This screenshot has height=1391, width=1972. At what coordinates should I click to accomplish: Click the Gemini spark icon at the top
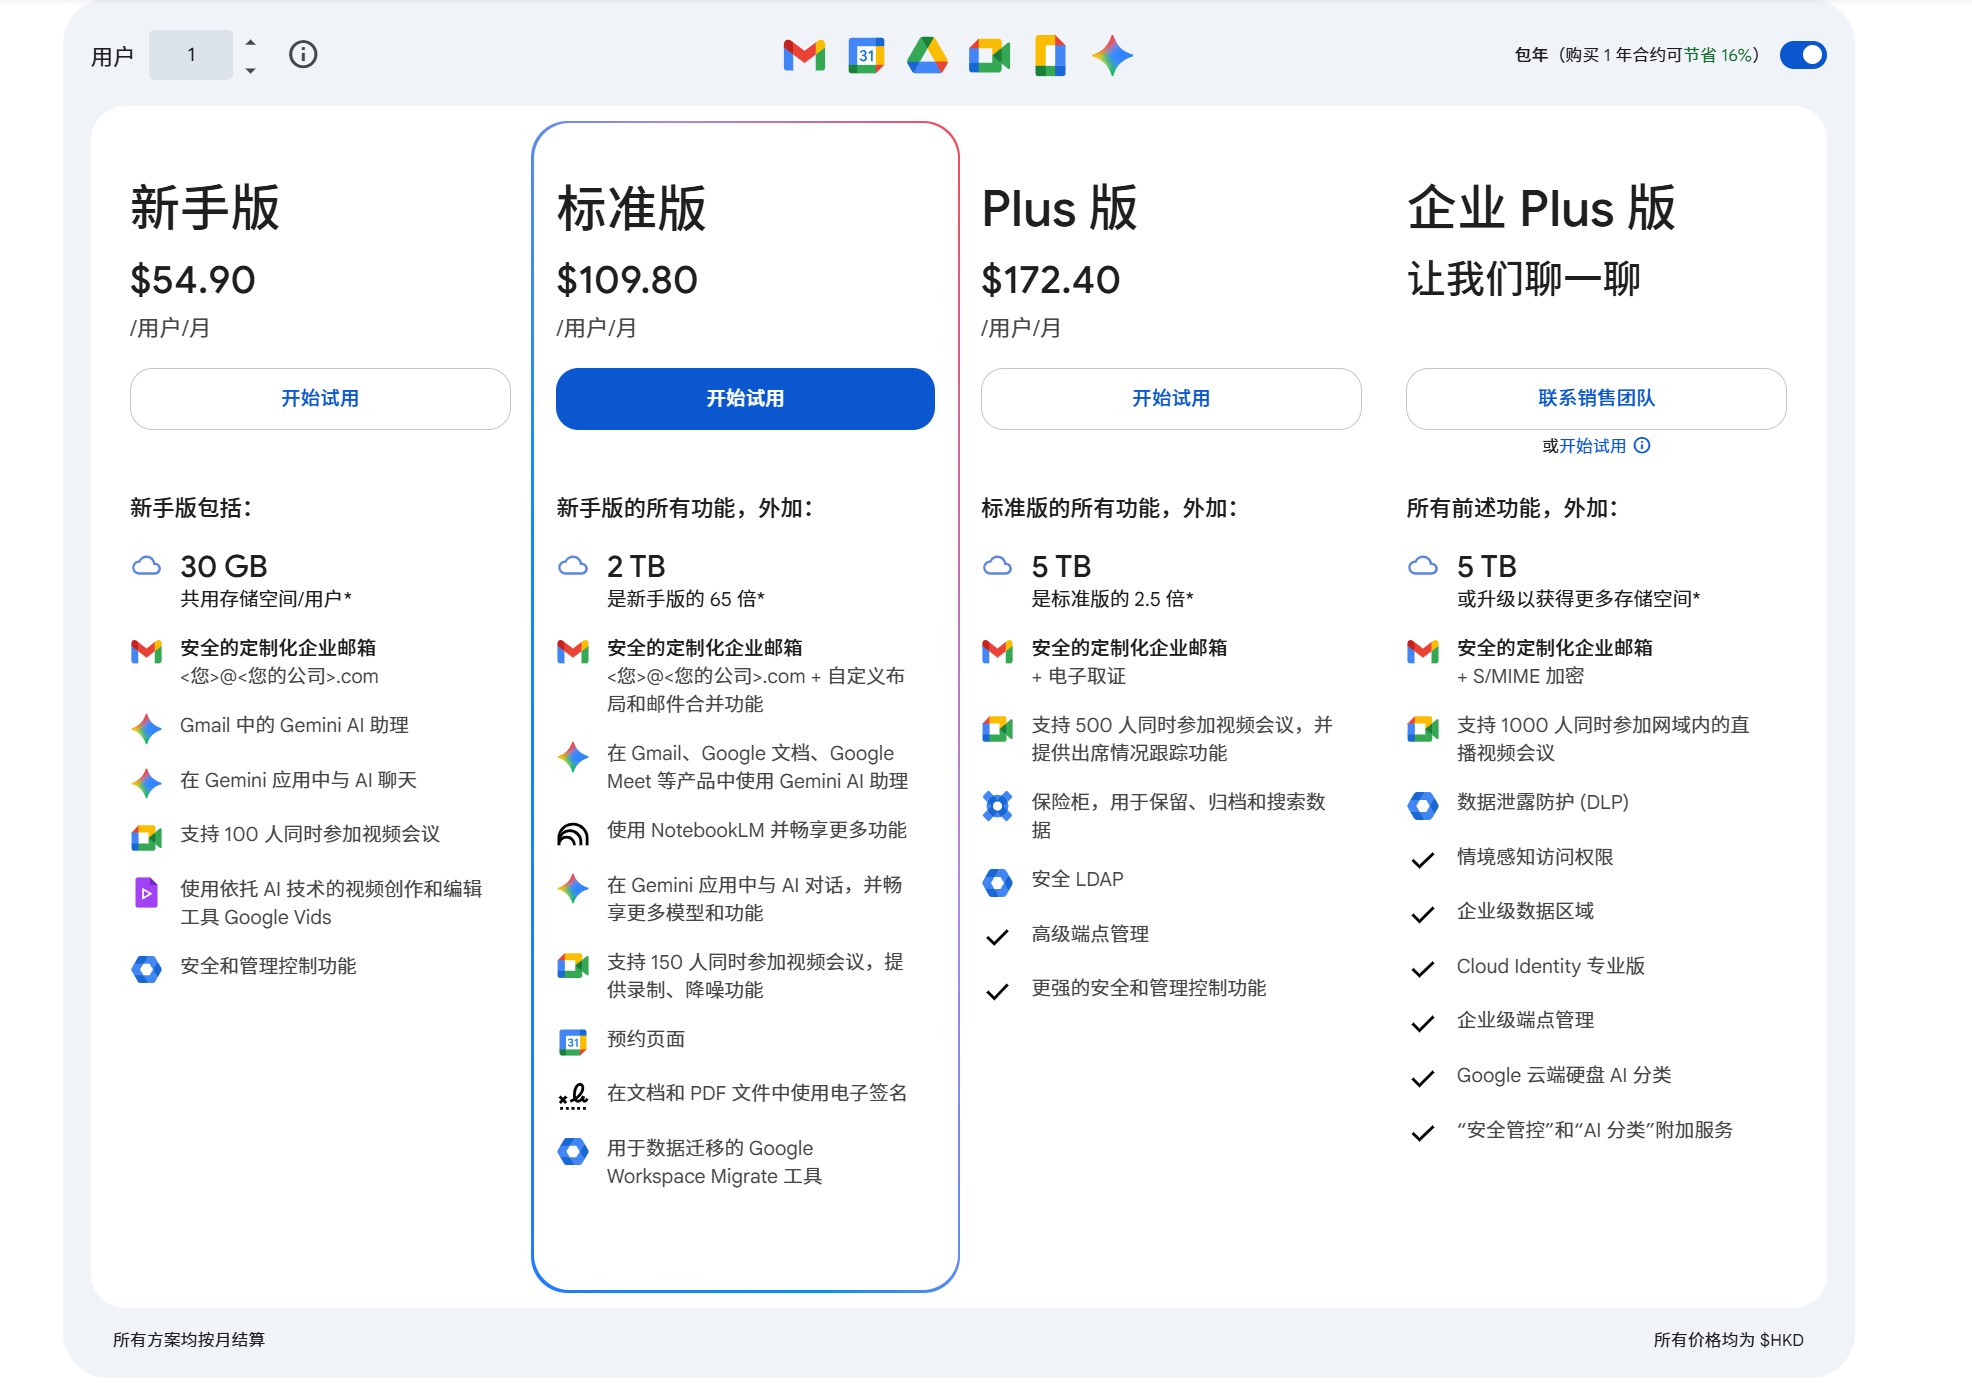point(1110,55)
